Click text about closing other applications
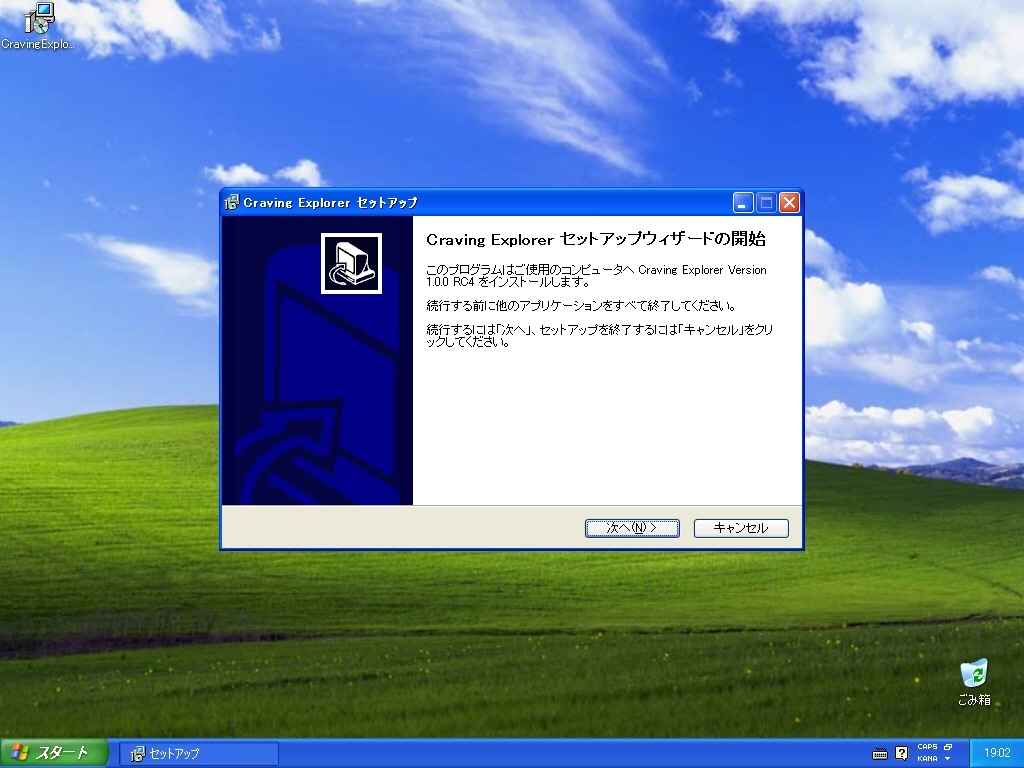 [581, 306]
